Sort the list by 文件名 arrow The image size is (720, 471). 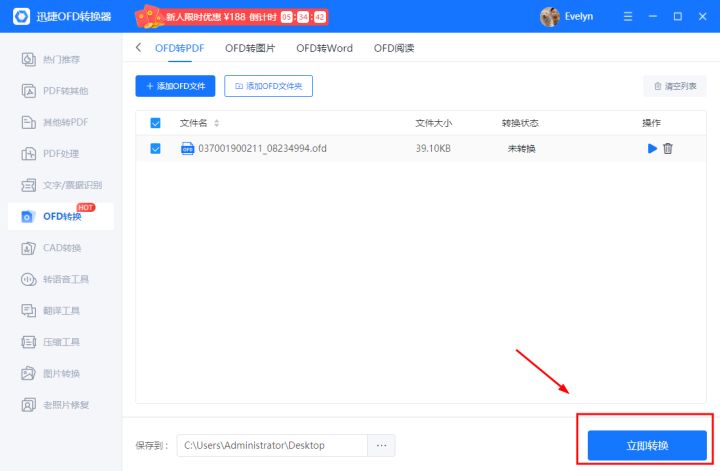point(216,123)
